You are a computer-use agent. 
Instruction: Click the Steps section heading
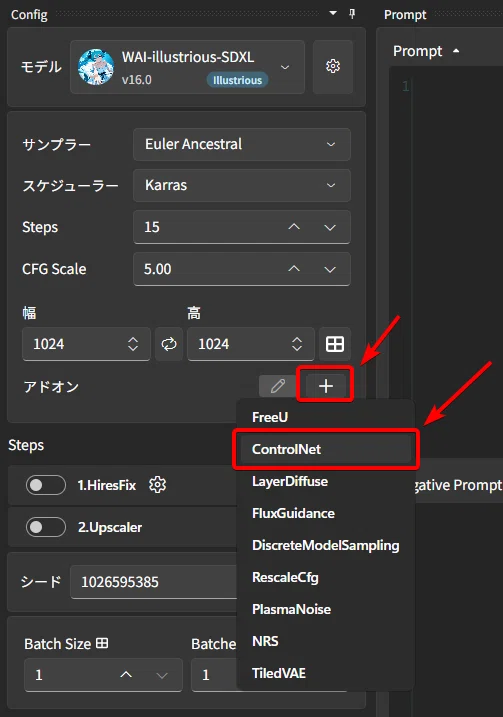tap(26, 445)
